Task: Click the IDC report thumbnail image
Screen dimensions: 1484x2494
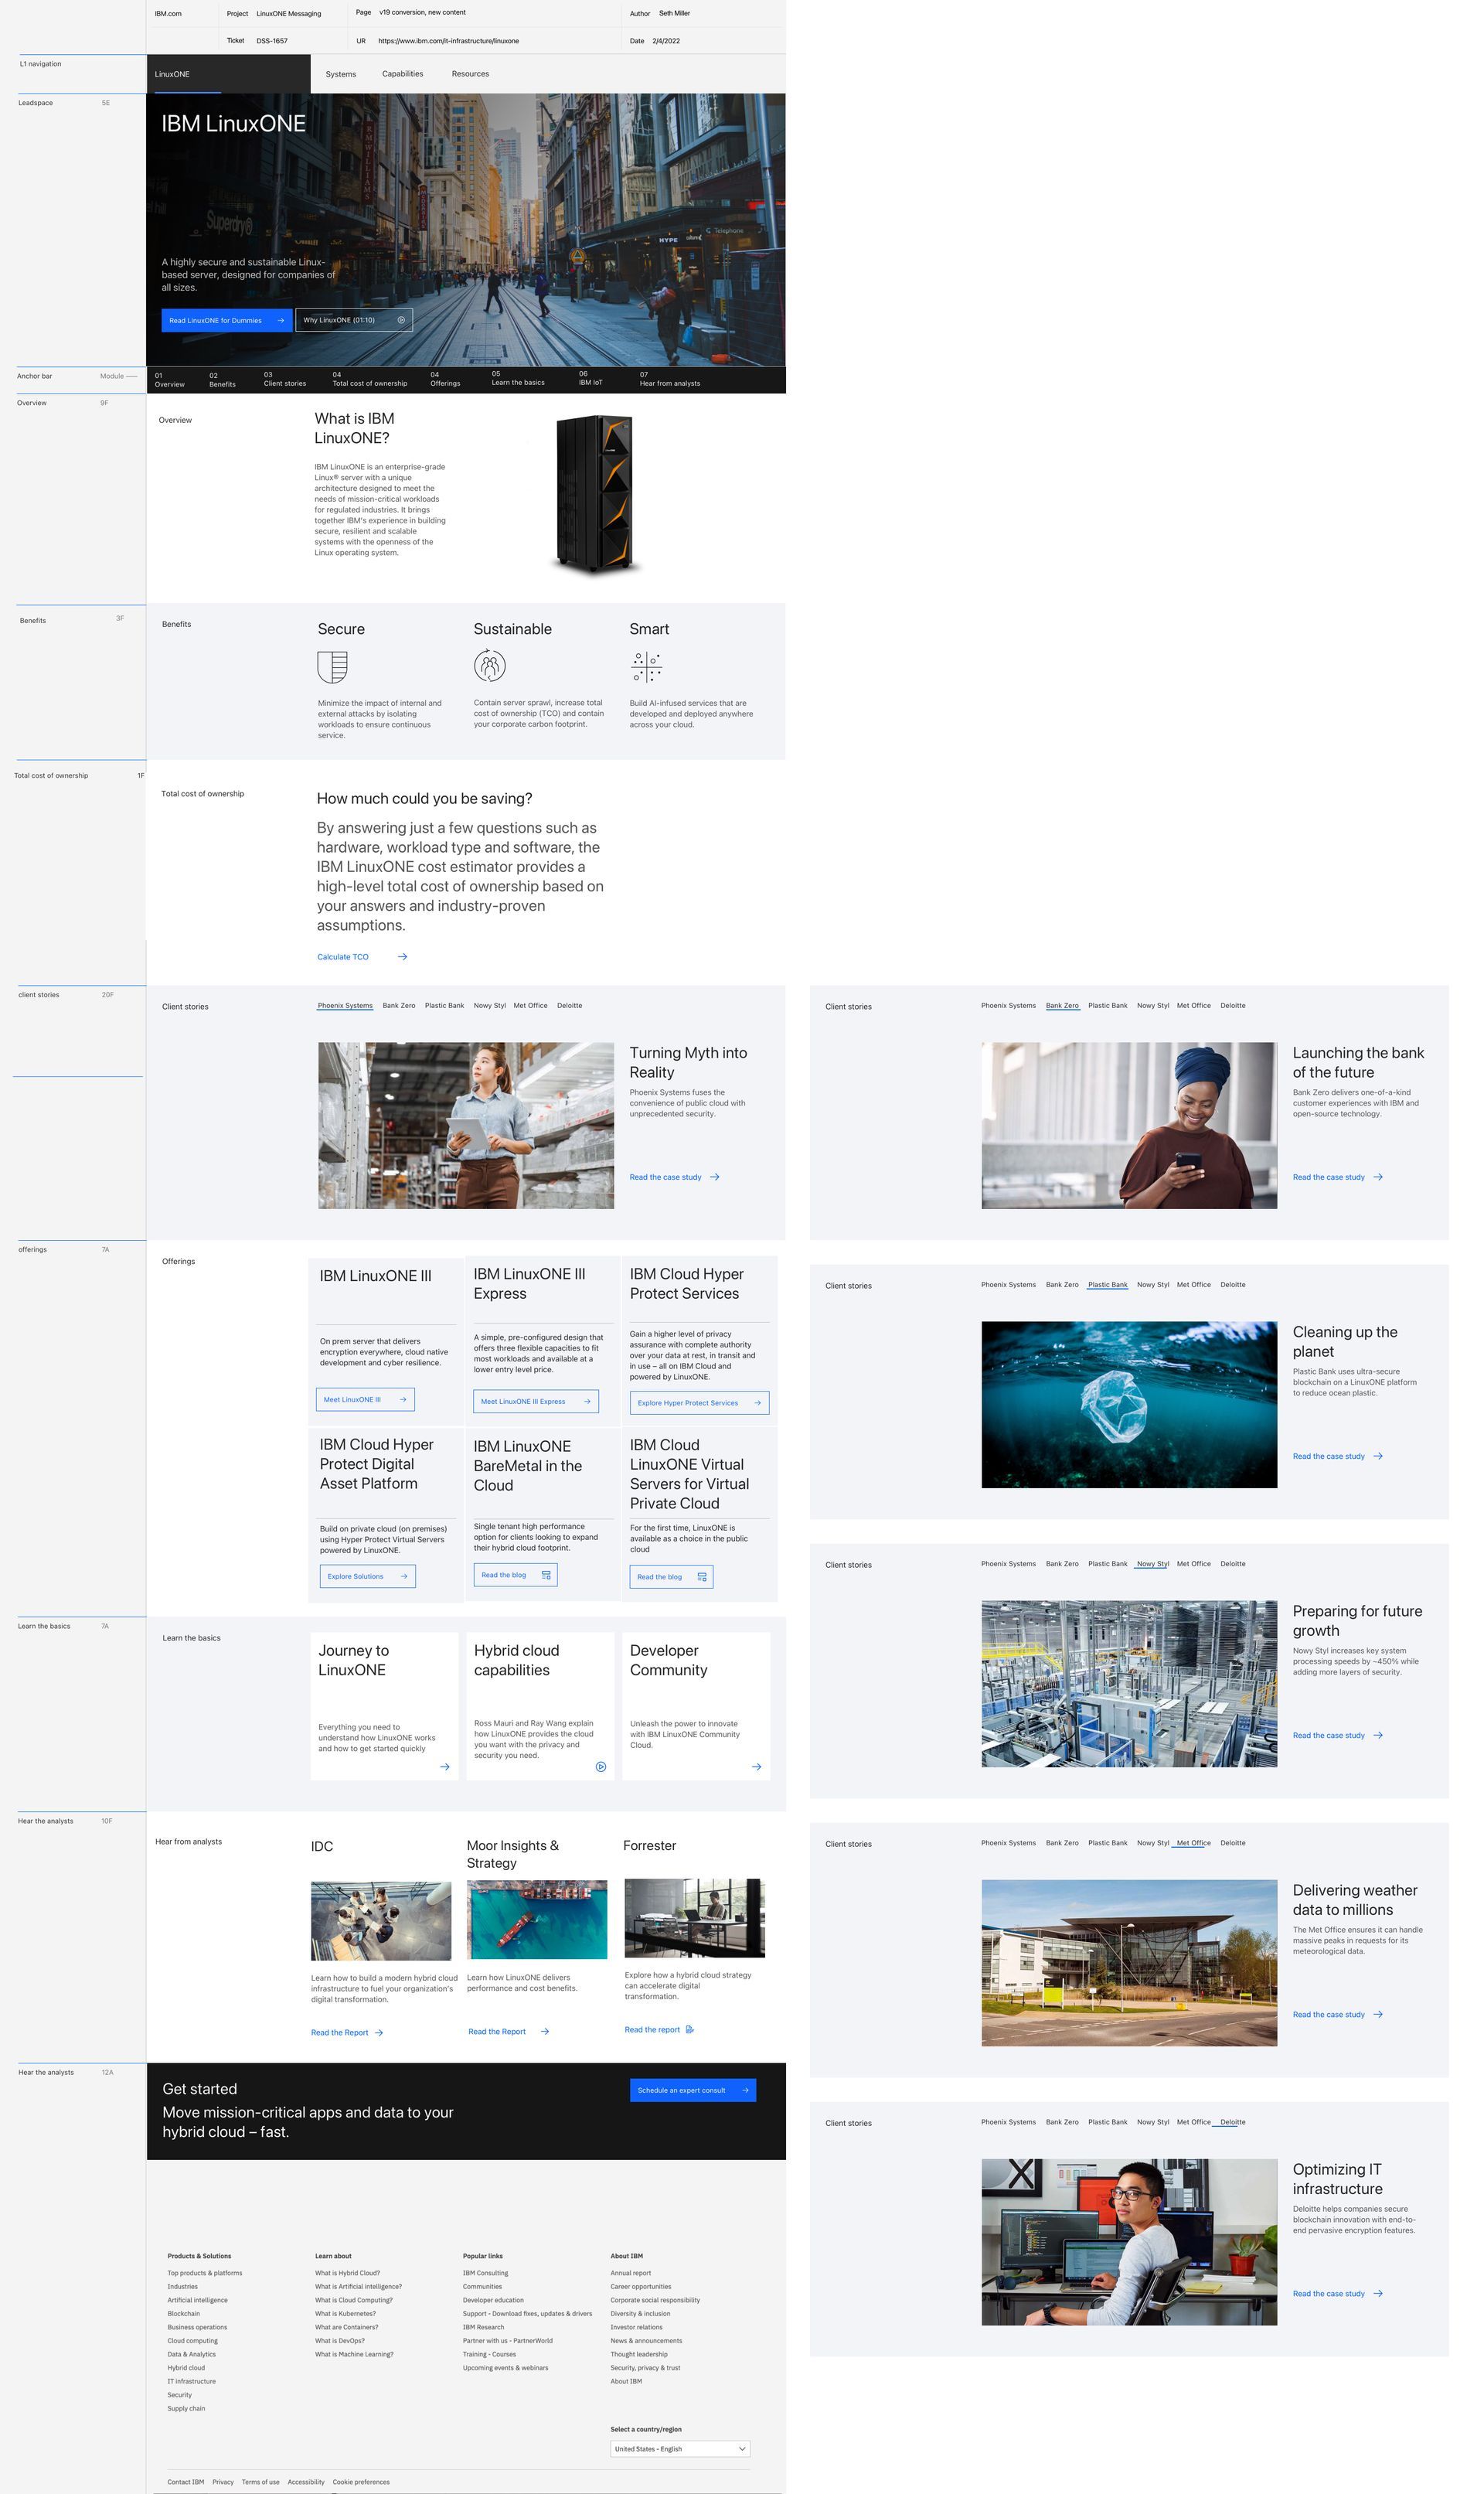Action: (381, 1921)
